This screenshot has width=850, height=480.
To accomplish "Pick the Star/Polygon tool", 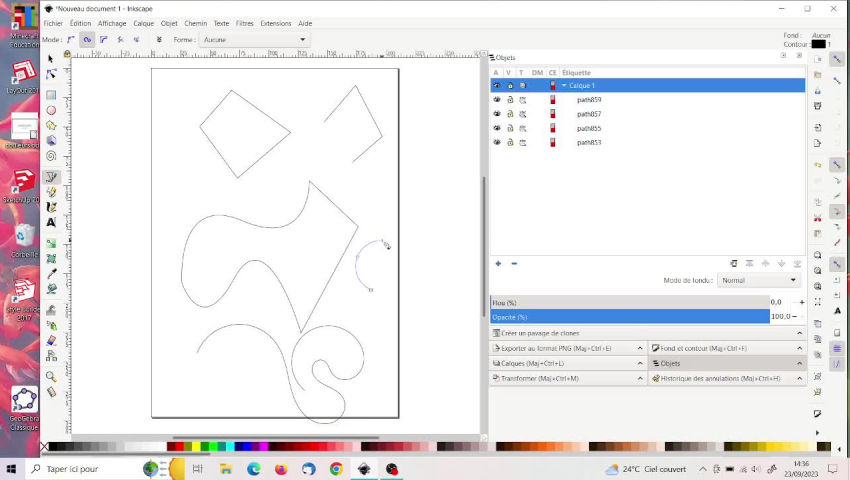I will pyautogui.click(x=51, y=125).
